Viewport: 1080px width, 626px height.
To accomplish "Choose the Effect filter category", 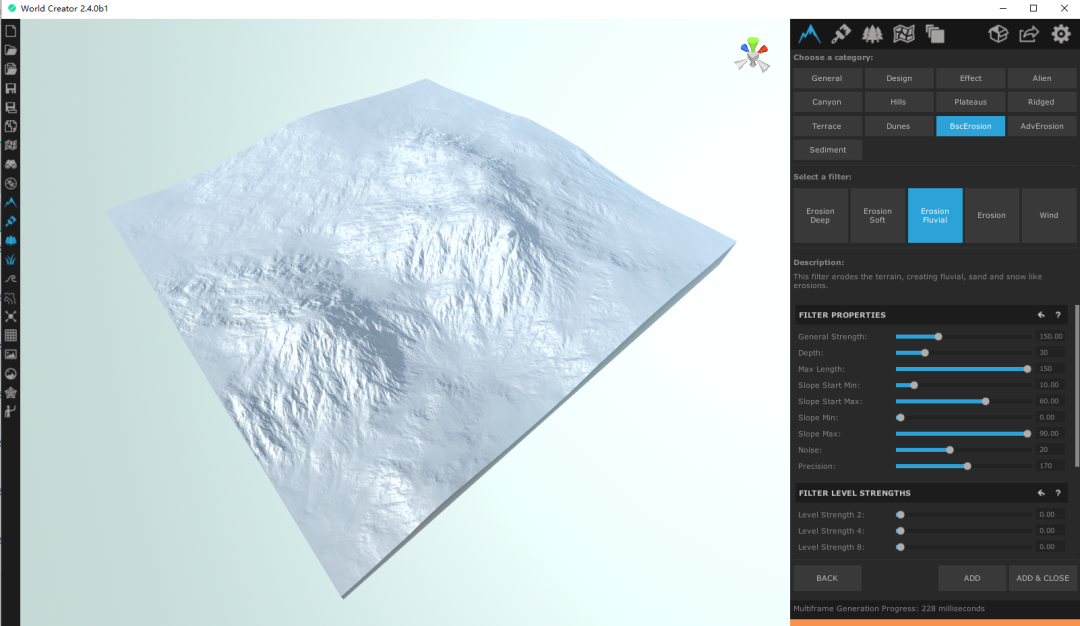I will tap(970, 79).
